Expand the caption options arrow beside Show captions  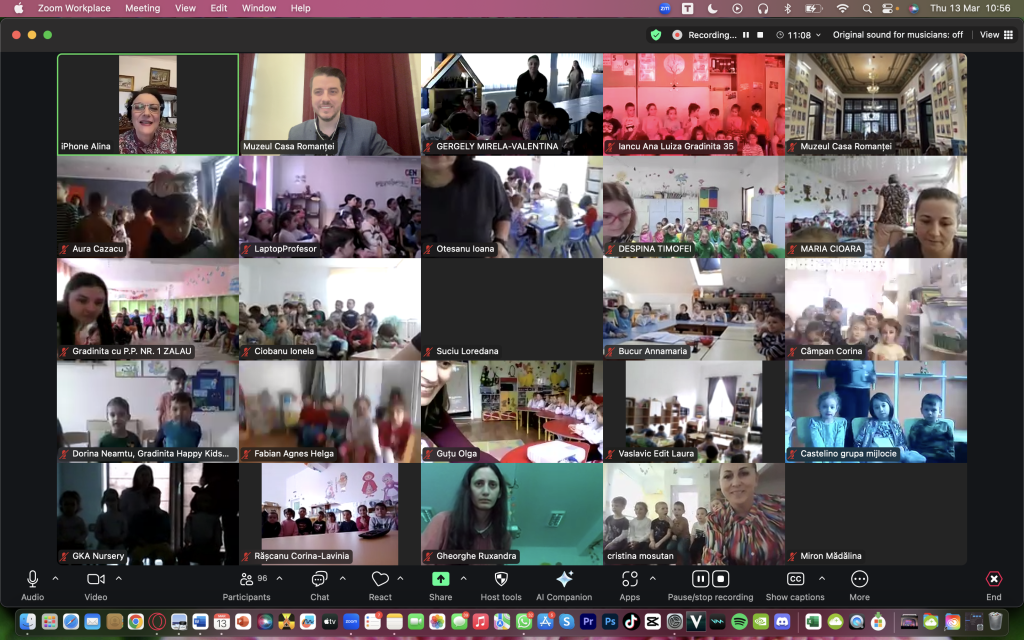click(822, 579)
